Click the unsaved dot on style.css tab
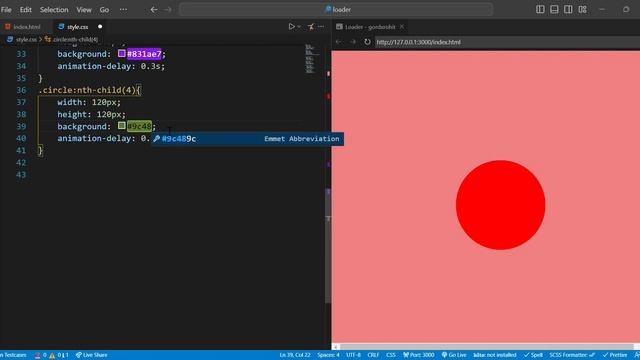 click(100, 27)
